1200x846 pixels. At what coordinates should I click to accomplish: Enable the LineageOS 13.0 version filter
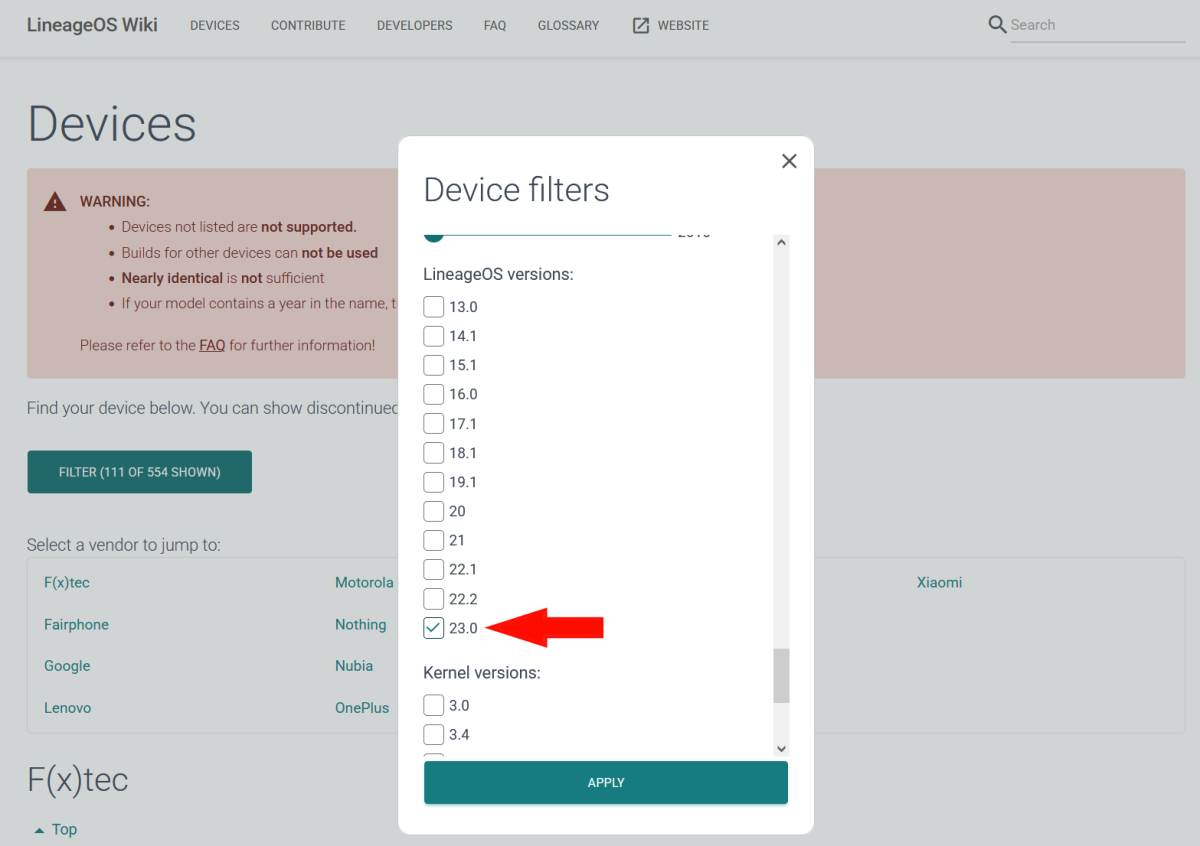pyautogui.click(x=433, y=307)
